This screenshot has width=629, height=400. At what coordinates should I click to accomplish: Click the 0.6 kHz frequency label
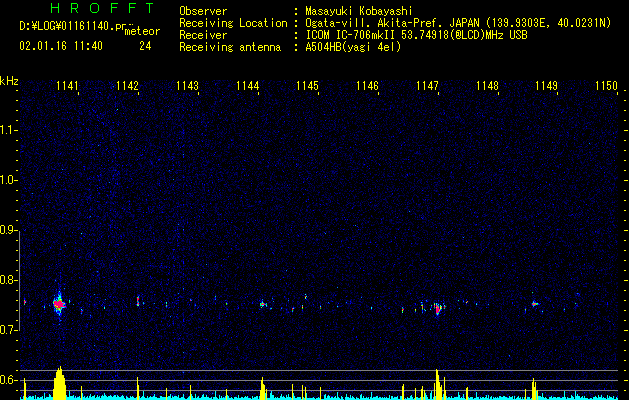point(8,380)
